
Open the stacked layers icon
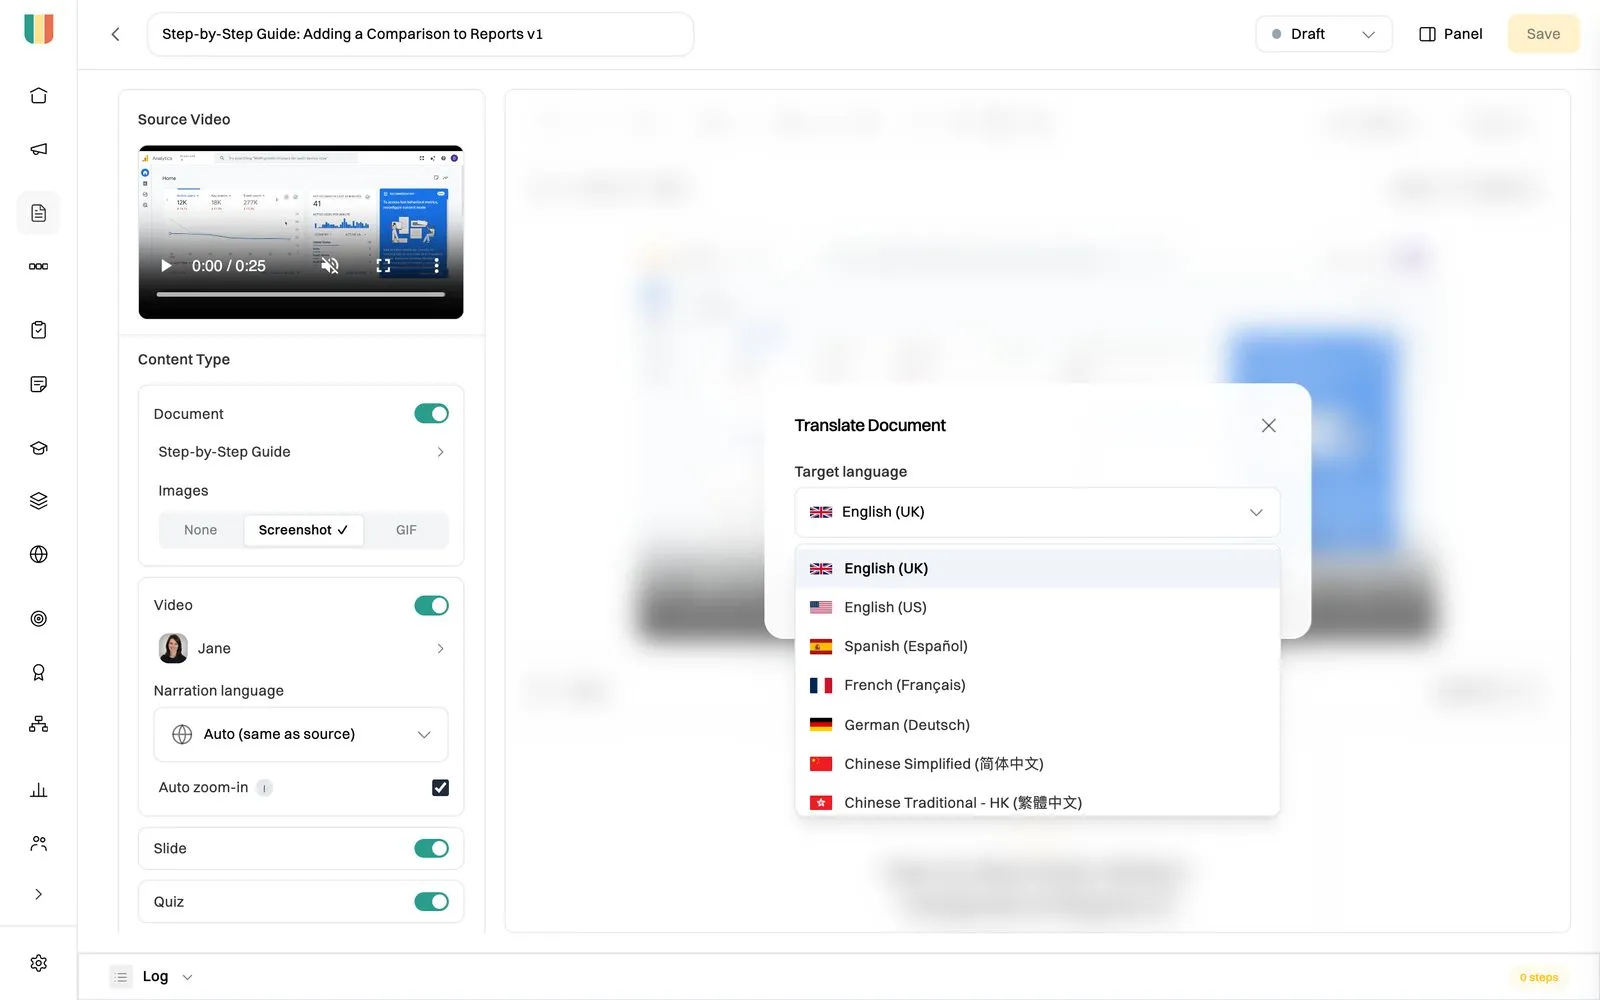pos(39,501)
